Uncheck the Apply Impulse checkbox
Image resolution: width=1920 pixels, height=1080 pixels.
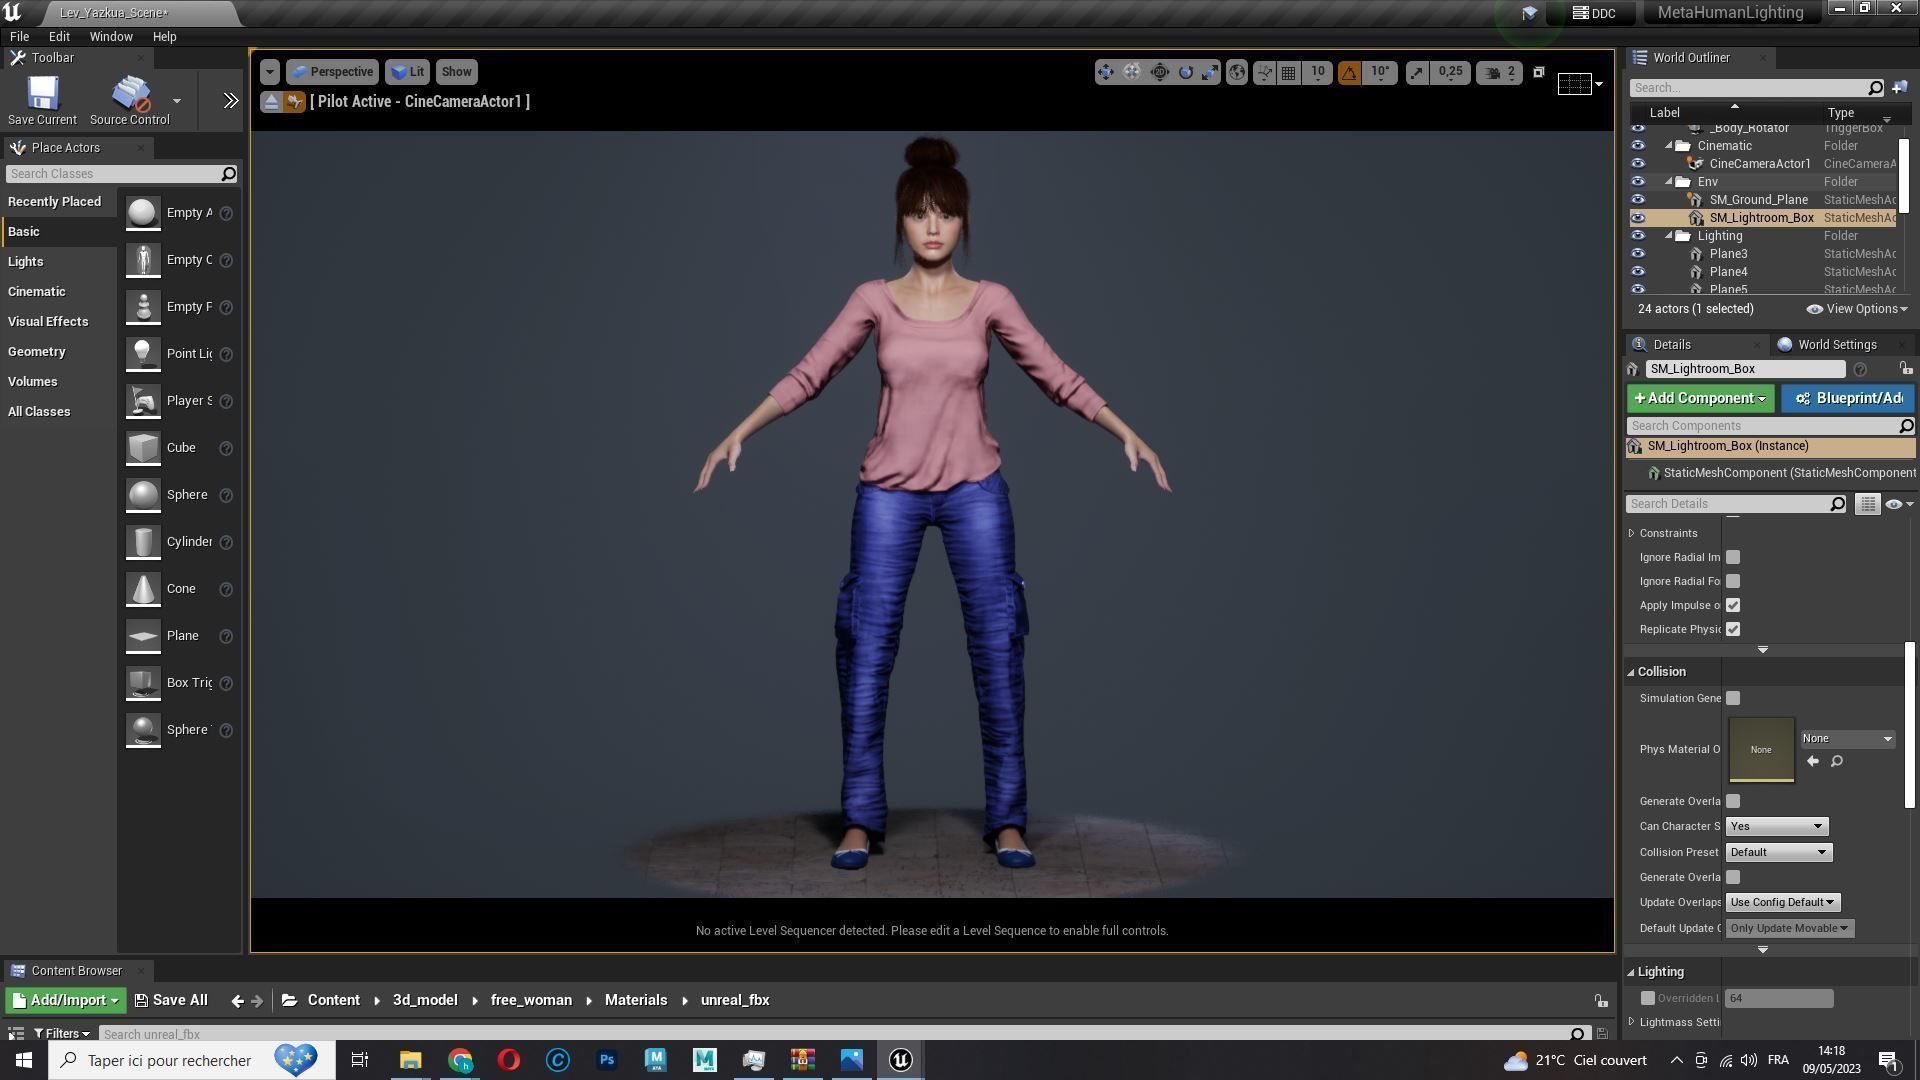(1733, 605)
